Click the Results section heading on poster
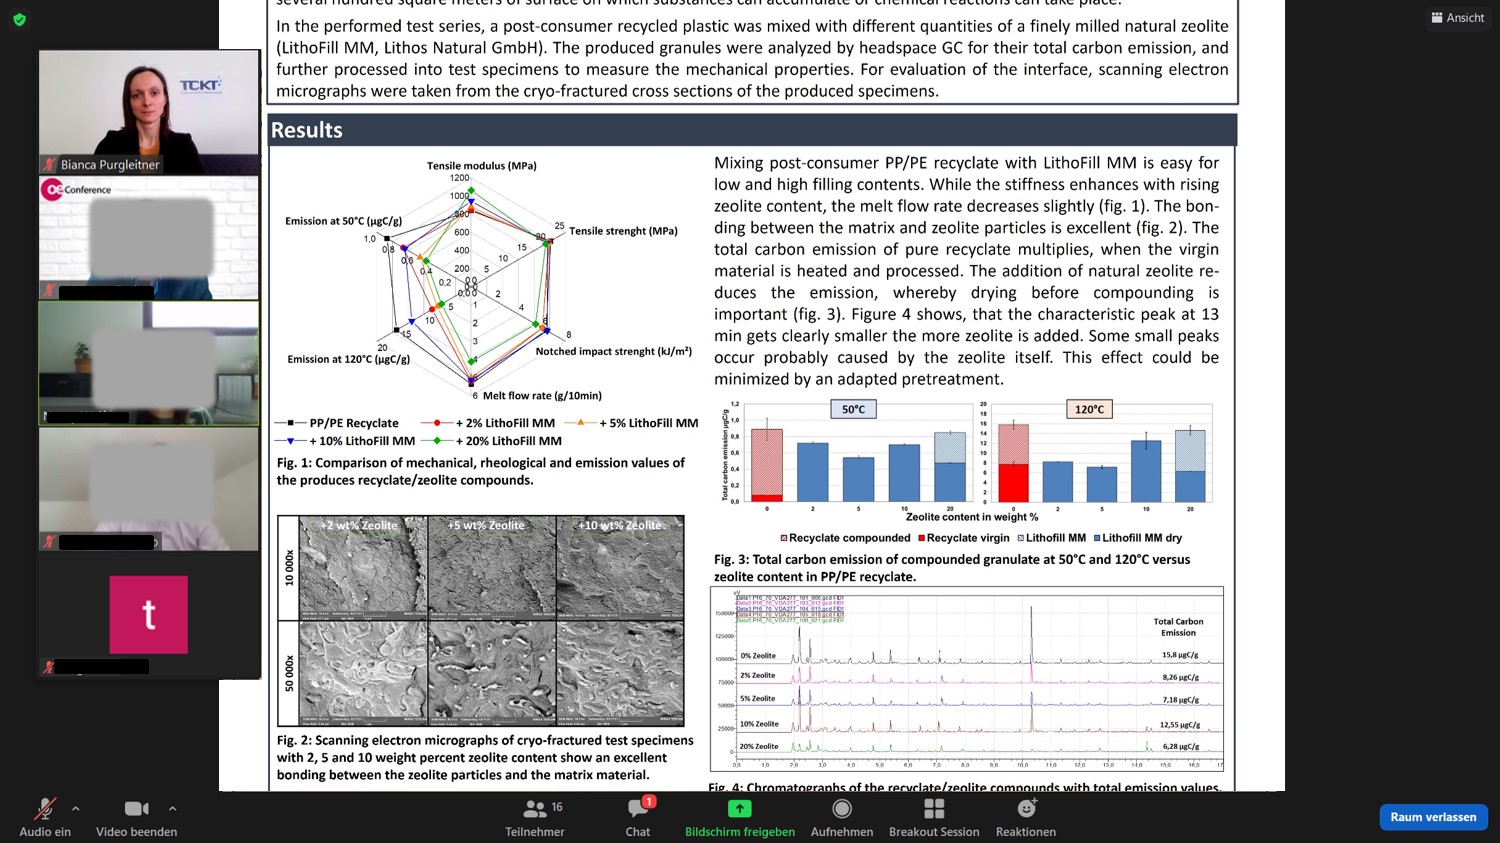 click(x=307, y=130)
